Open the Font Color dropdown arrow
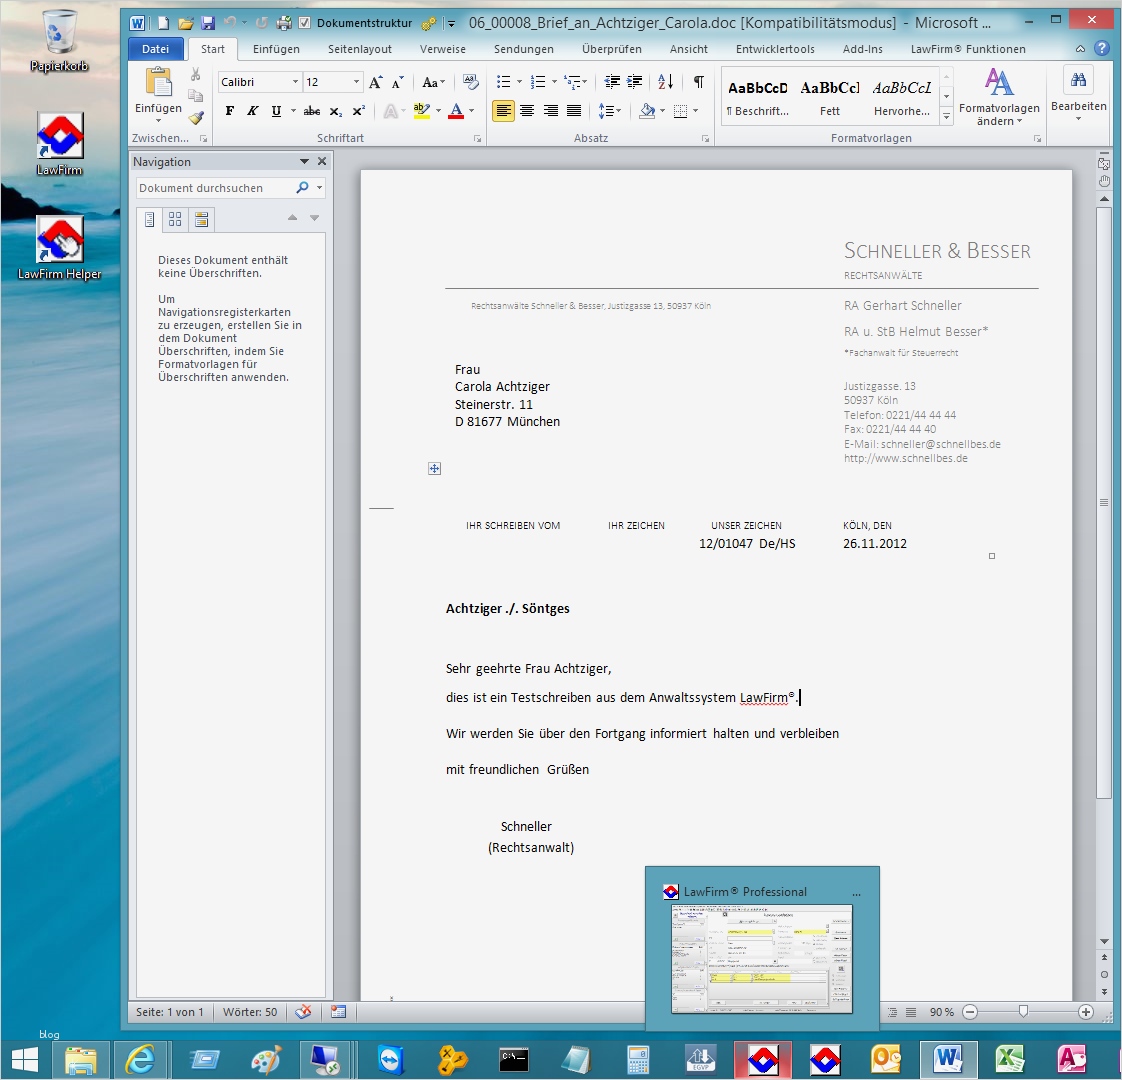1122x1080 pixels. click(469, 111)
